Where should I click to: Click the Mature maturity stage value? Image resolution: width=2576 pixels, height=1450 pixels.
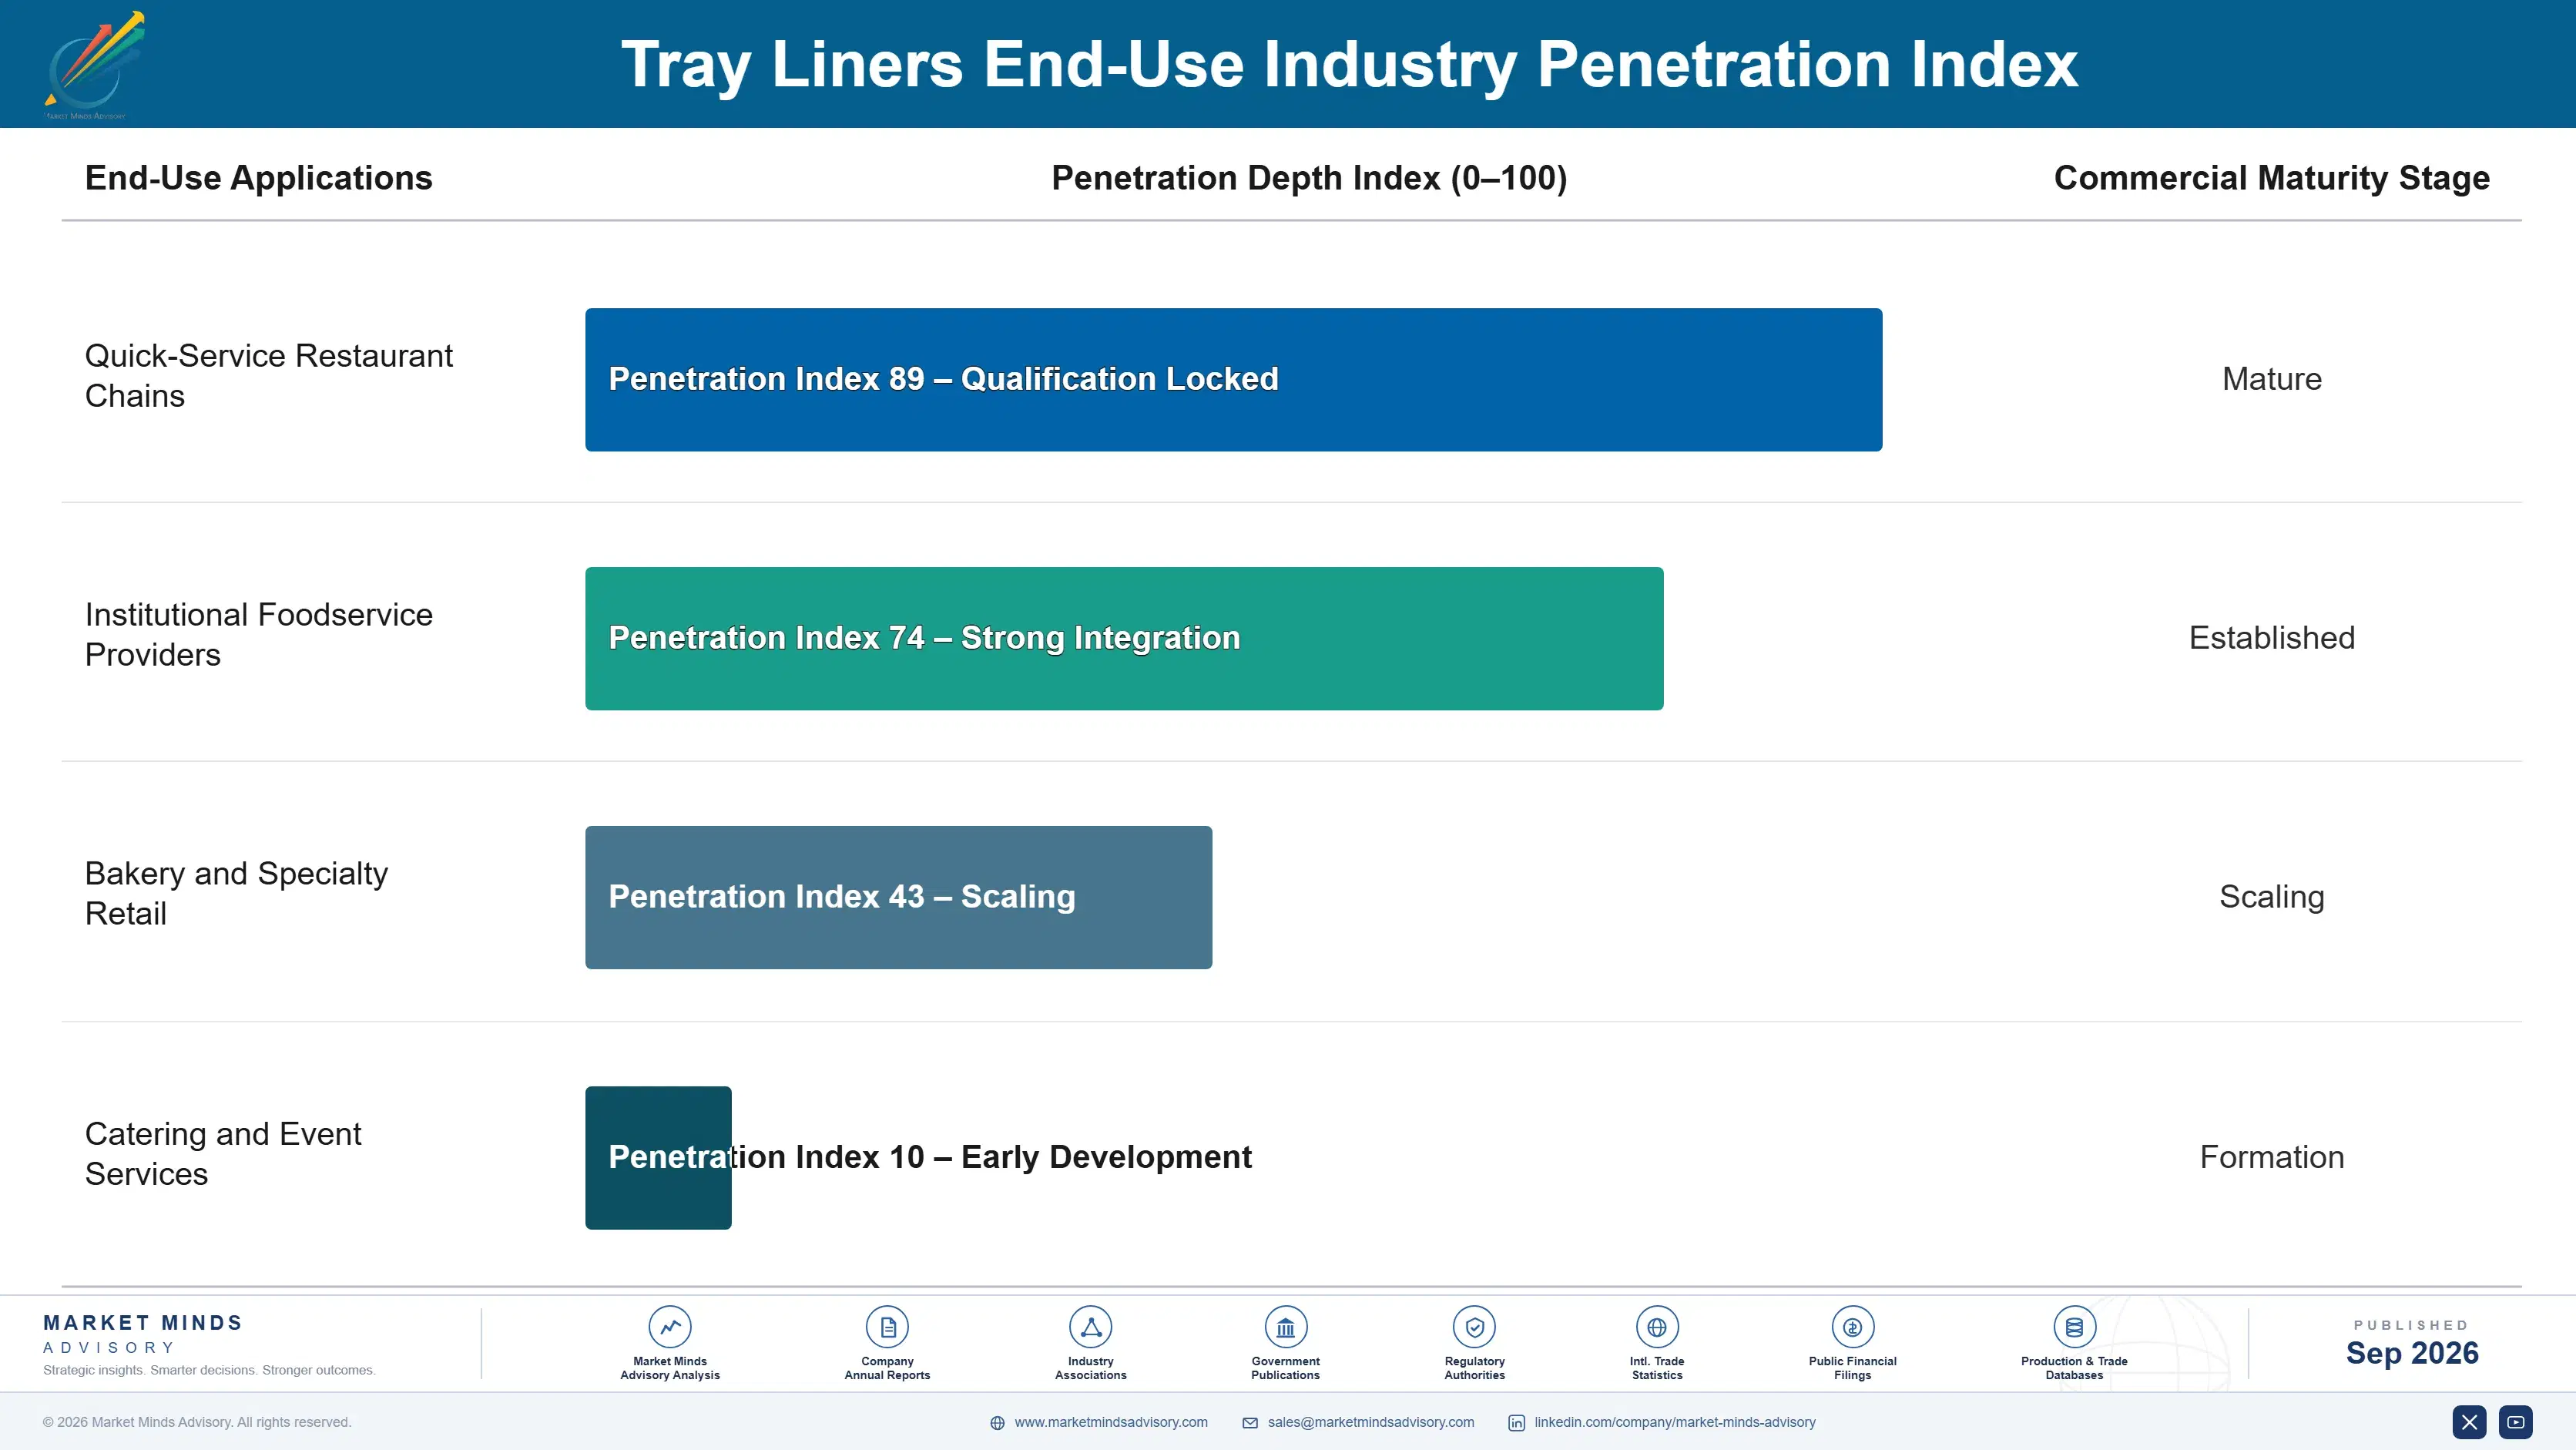pyautogui.click(x=2271, y=379)
